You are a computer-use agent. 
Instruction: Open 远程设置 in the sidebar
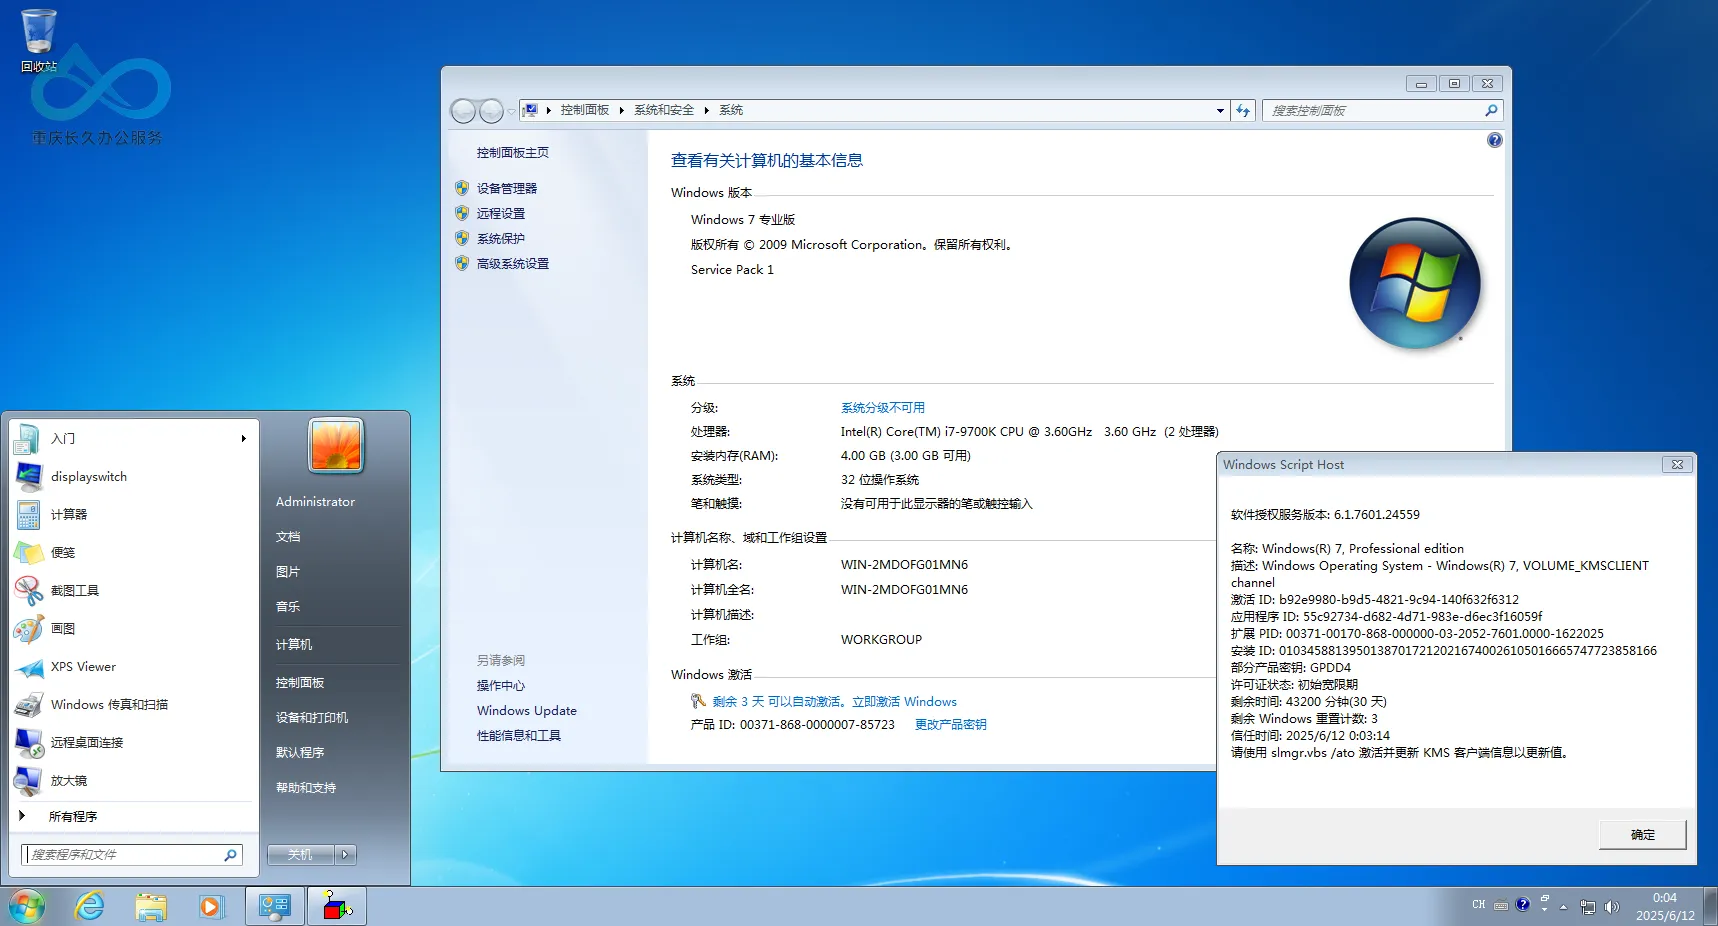tap(501, 214)
